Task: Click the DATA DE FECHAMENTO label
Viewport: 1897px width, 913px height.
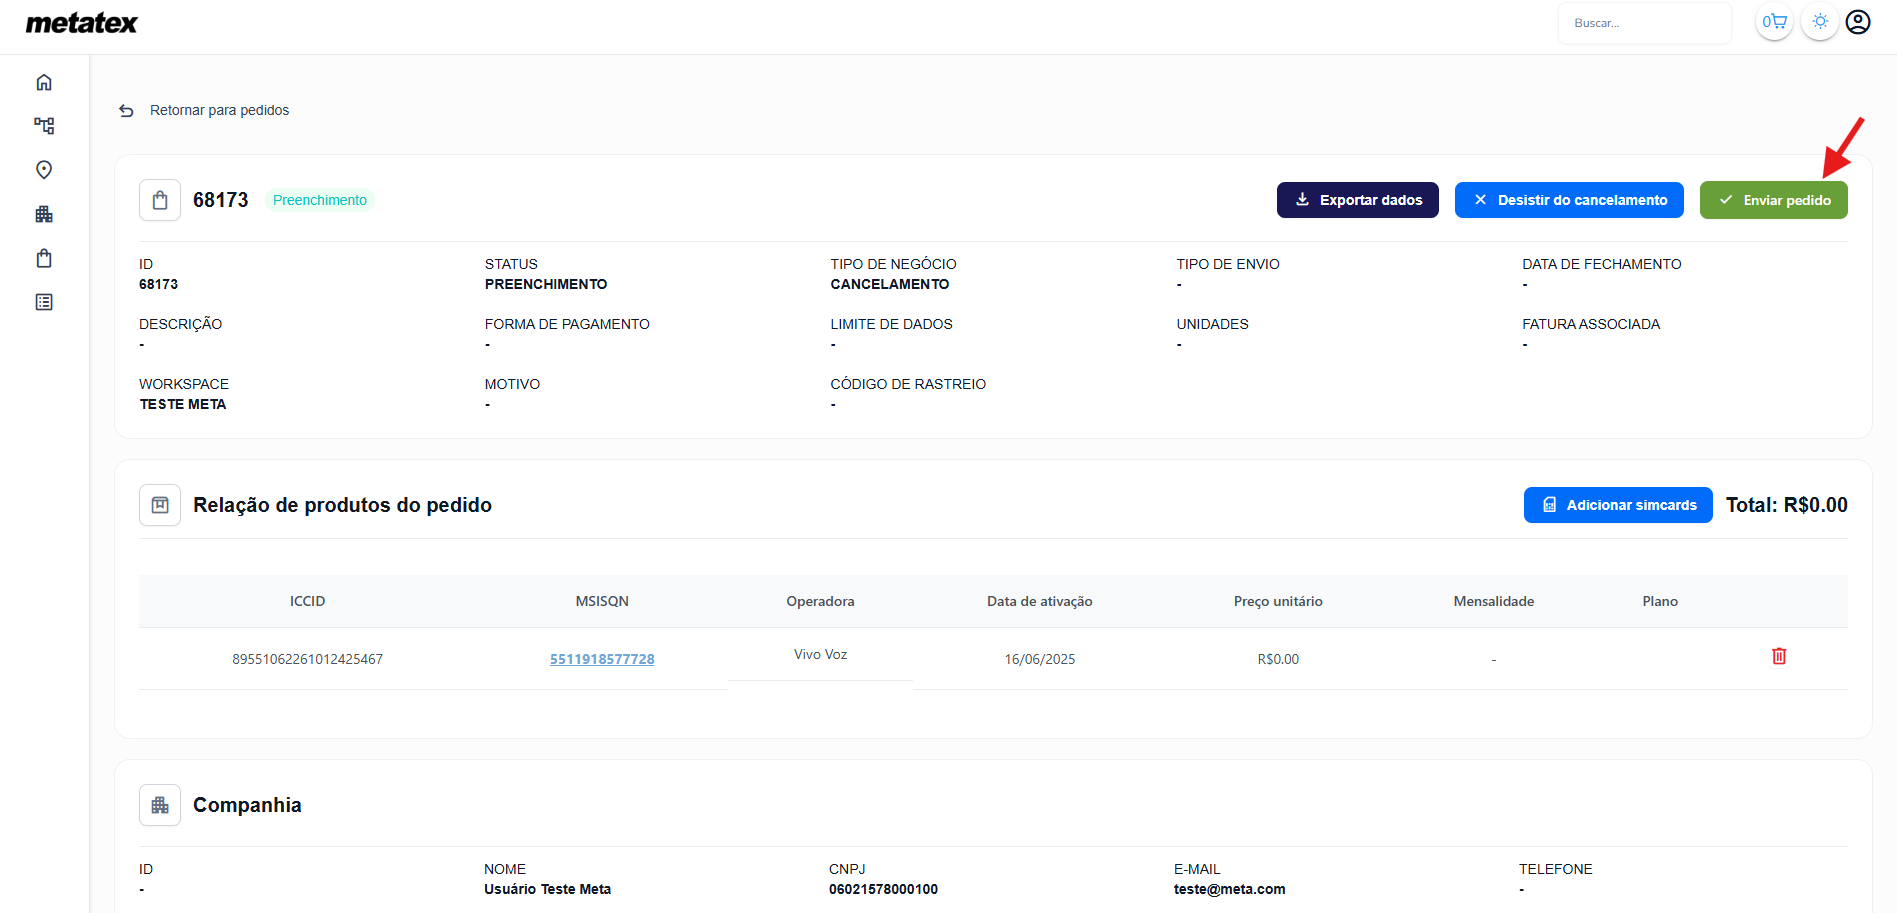Action: coord(1602,264)
